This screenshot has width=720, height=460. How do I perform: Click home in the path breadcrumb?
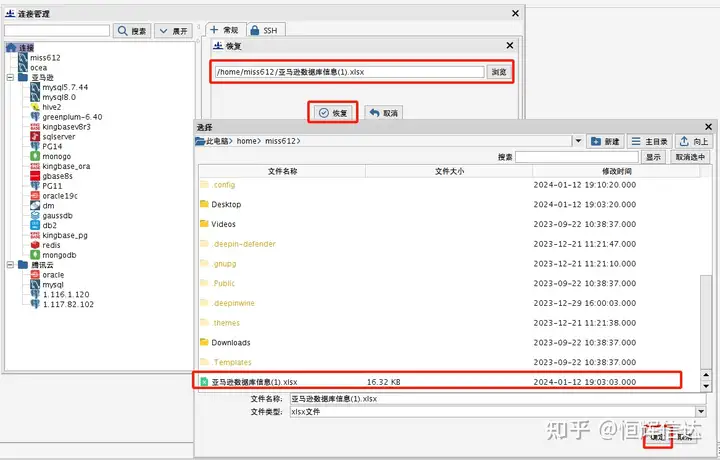point(247,141)
